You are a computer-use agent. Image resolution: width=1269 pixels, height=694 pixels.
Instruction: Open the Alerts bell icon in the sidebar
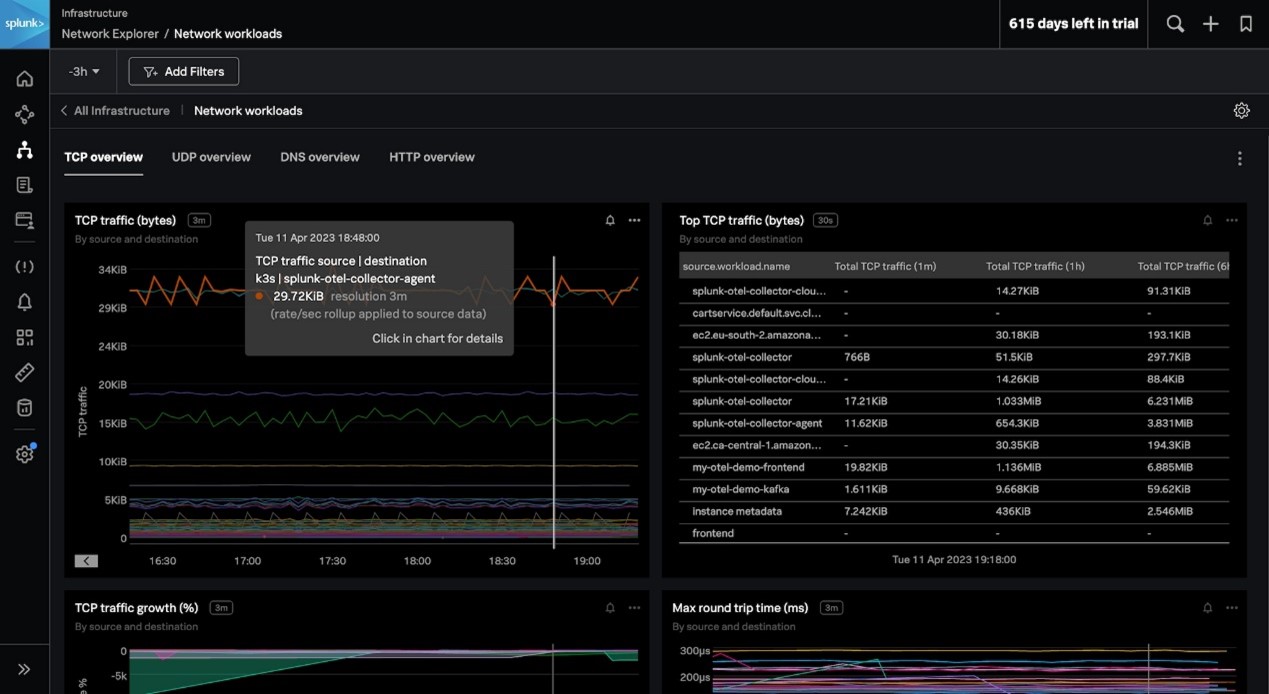click(x=25, y=302)
